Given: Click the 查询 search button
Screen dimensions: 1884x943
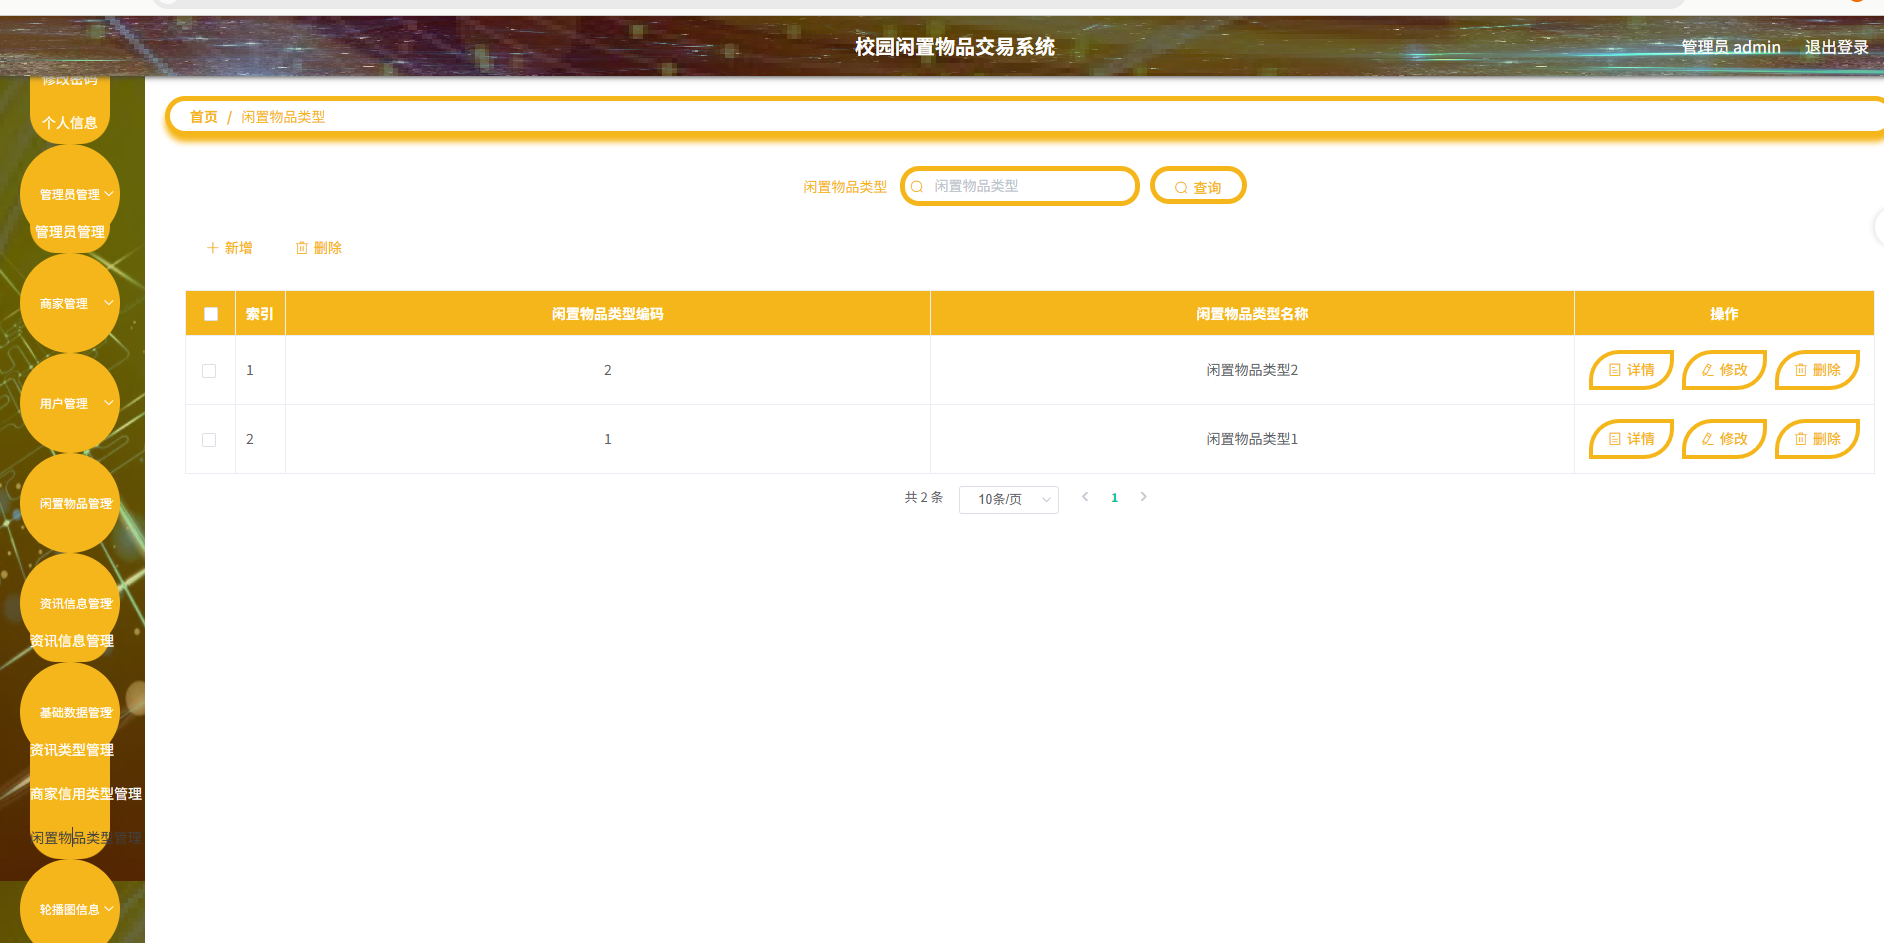Looking at the screenshot, I should (x=1198, y=186).
